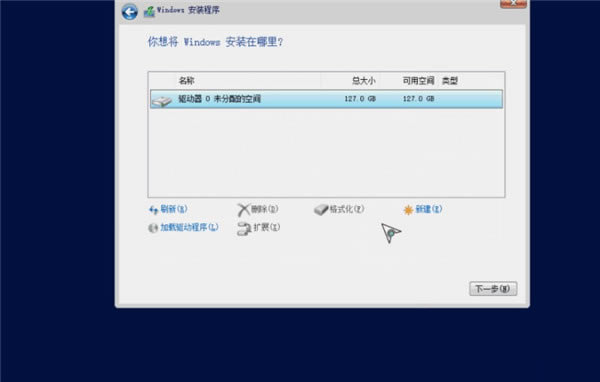Open 加载驱动程序 to load a driver
The width and height of the screenshot is (600, 382).
[x=189, y=227]
